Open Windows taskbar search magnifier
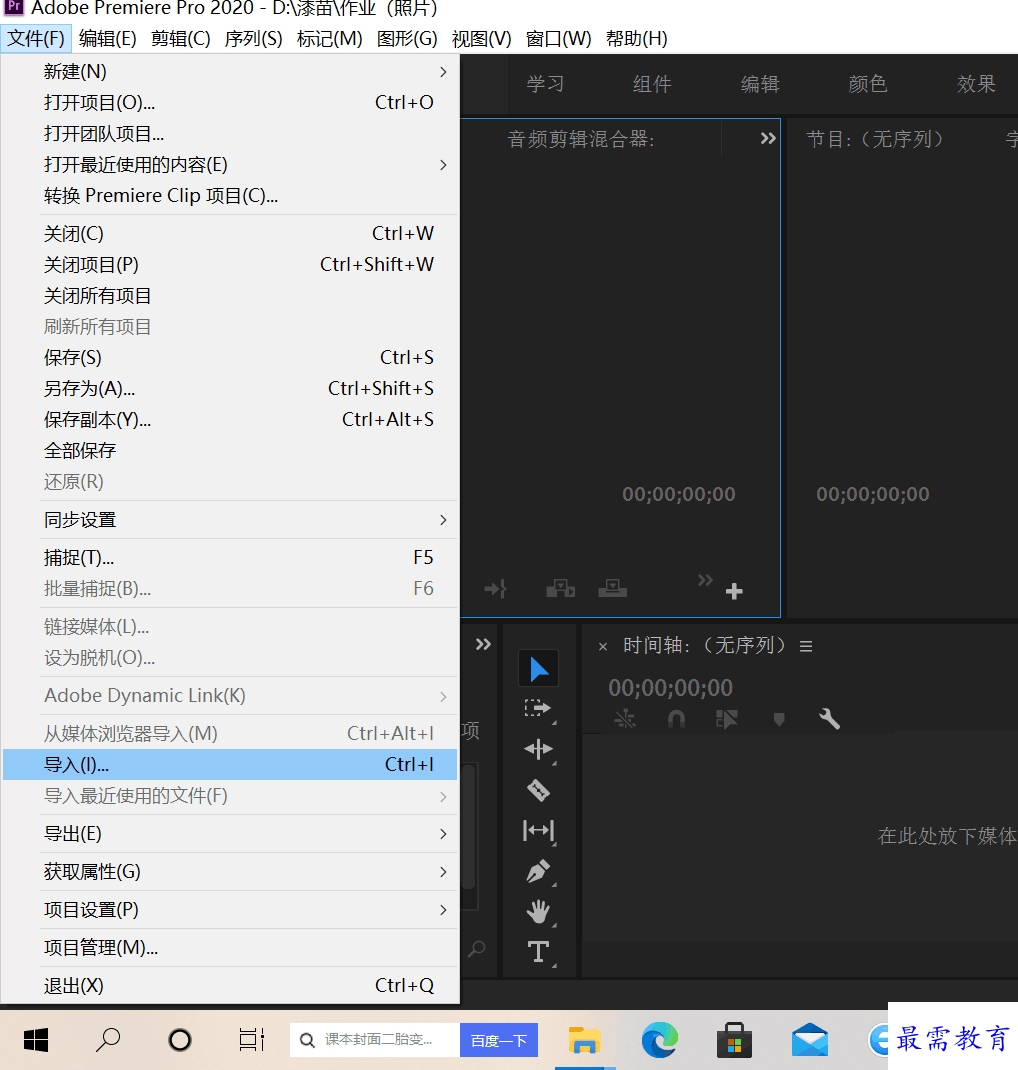This screenshot has width=1018, height=1070. [108, 1040]
